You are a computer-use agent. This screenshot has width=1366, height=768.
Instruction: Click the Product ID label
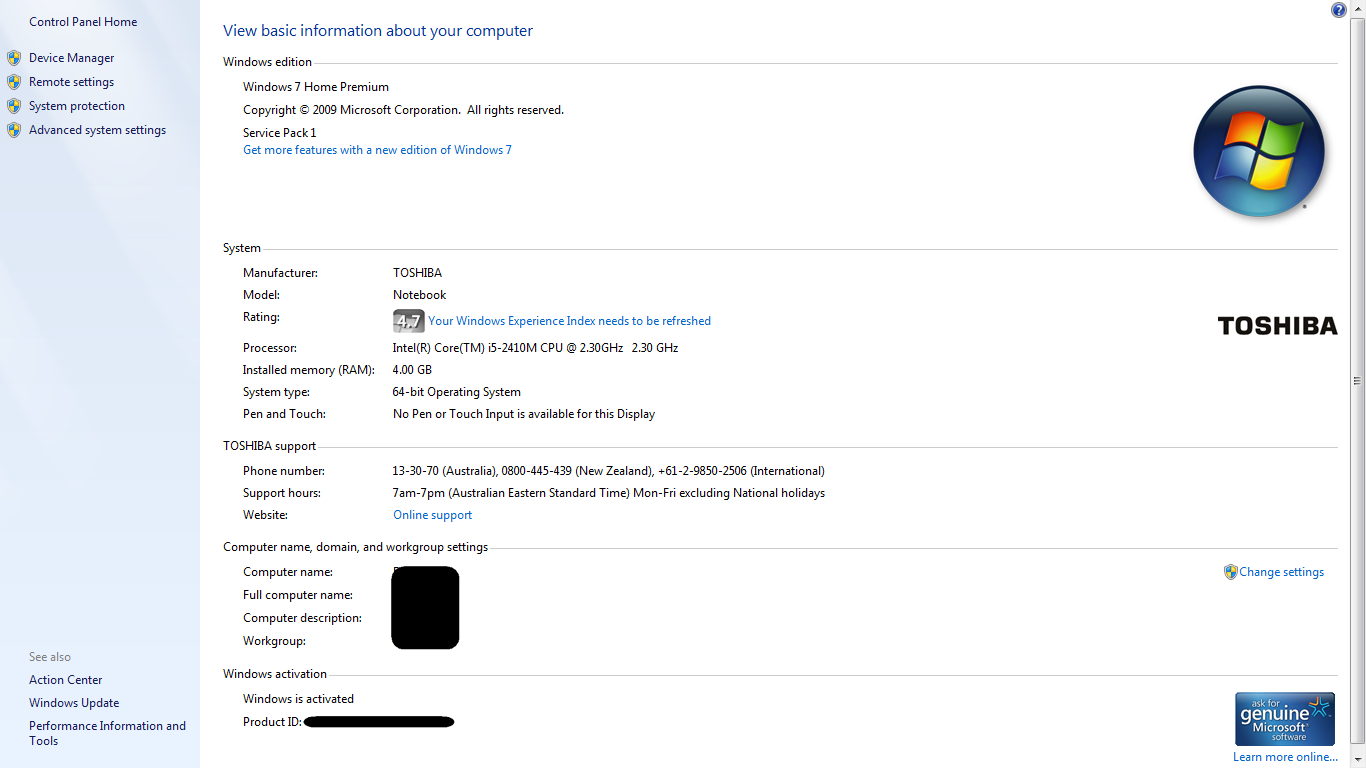tap(272, 722)
